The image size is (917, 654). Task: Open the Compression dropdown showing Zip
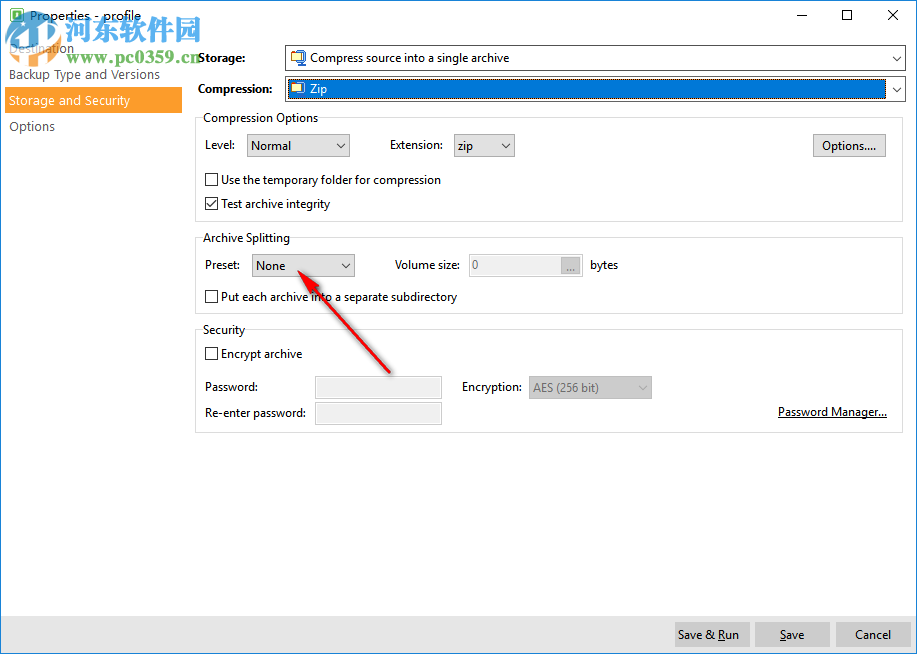[x=898, y=89]
